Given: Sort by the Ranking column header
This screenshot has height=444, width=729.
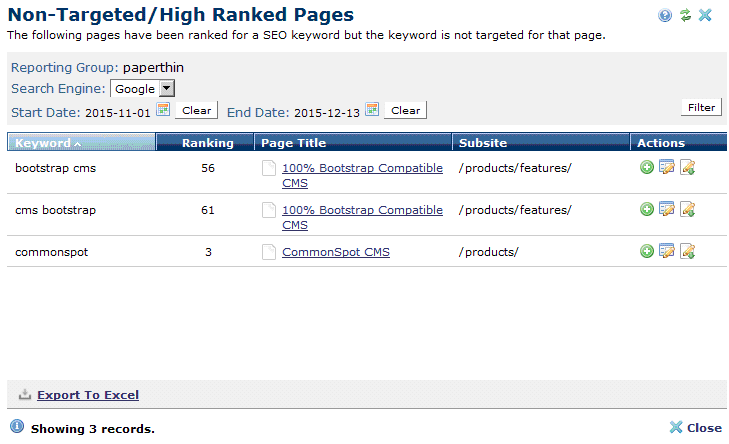Looking at the screenshot, I should point(207,143).
